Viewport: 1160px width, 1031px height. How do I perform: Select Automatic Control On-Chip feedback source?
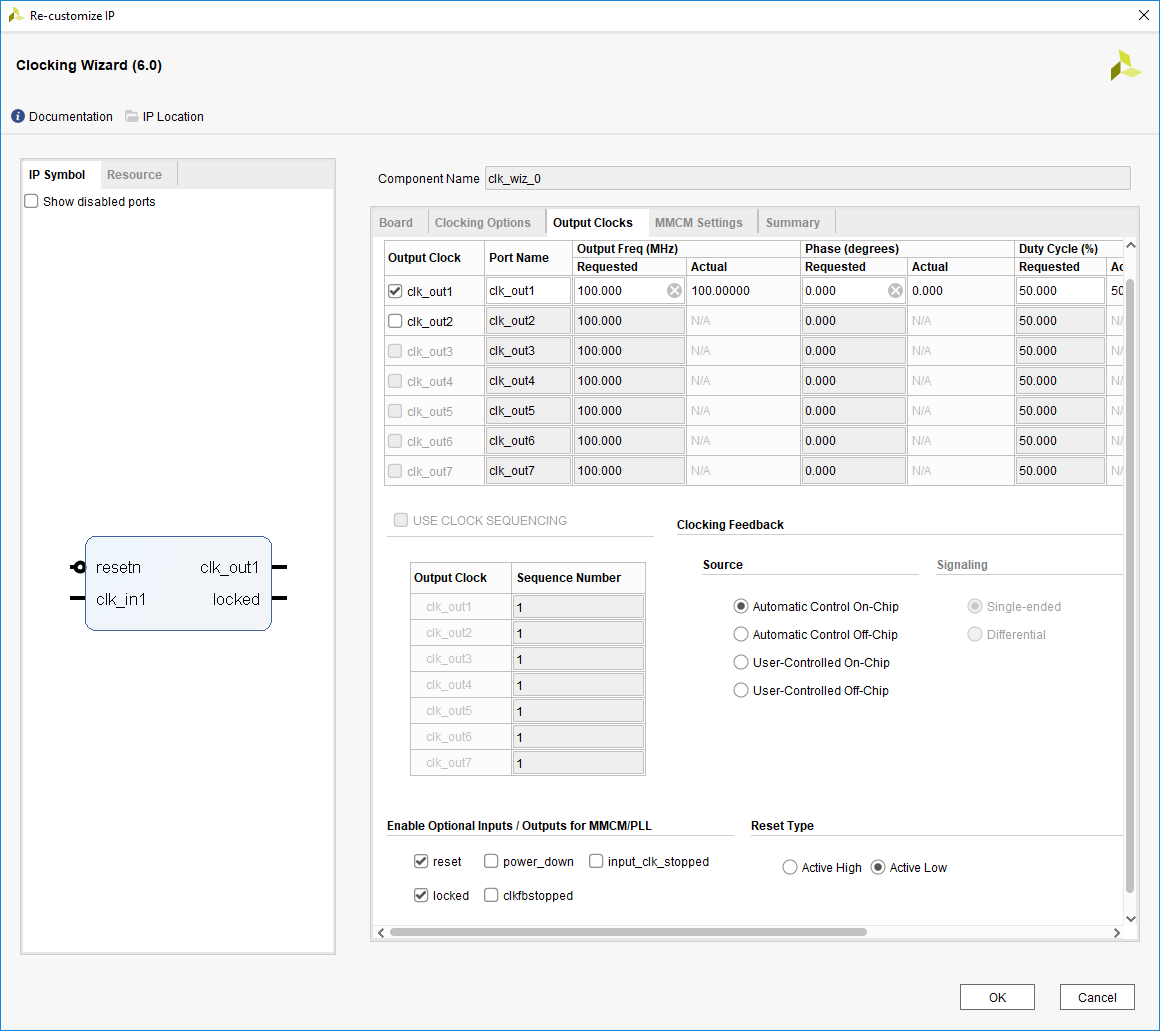(x=741, y=606)
